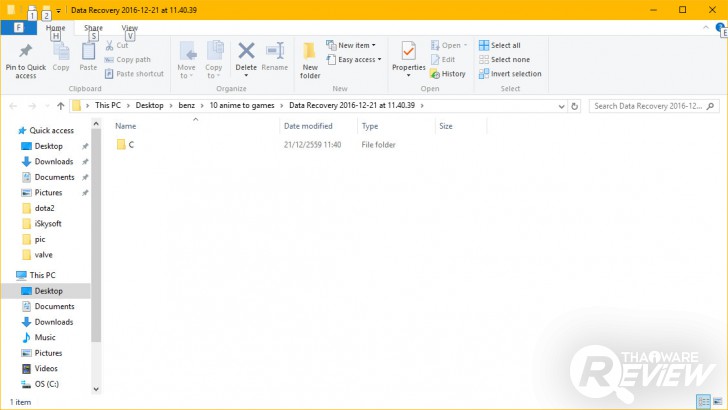Open the OS (C:) drive

click(x=40, y=384)
